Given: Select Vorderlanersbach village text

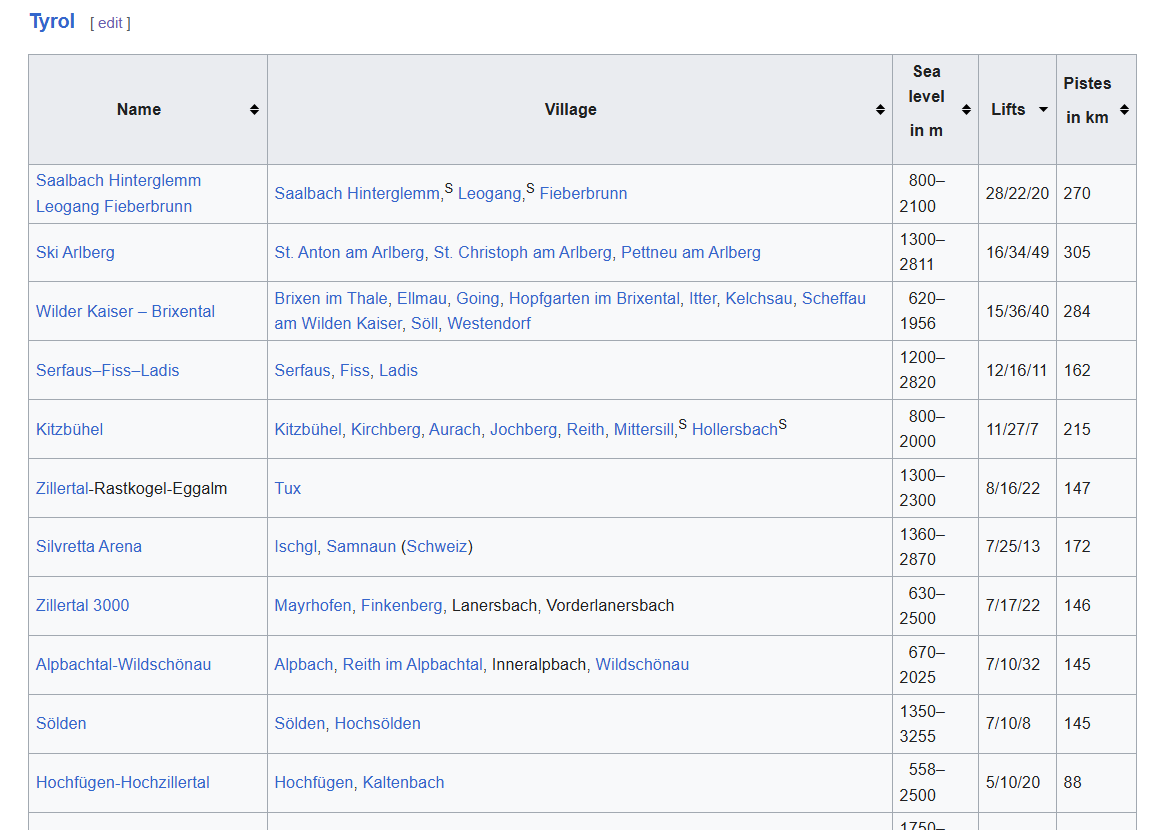Looking at the screenshot, I should 610,605.
